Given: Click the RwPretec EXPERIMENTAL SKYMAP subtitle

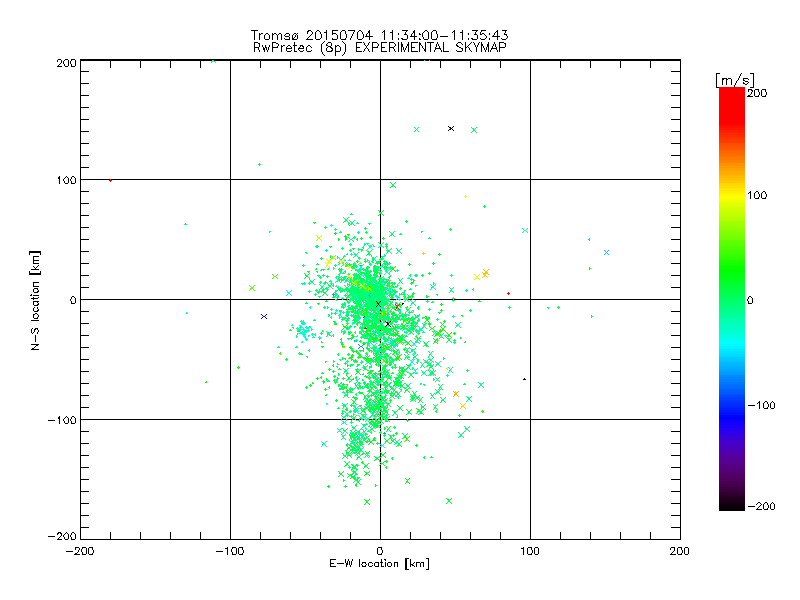Looking at the screenshot, I should [x=379, y=48].
